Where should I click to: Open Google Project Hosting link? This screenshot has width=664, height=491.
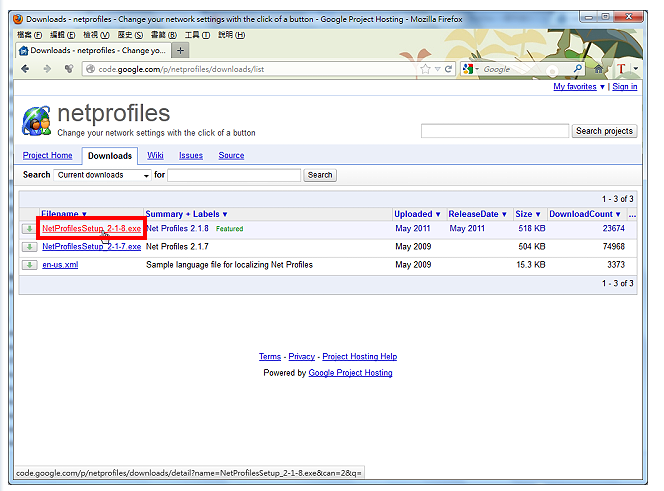coord(350,373)
